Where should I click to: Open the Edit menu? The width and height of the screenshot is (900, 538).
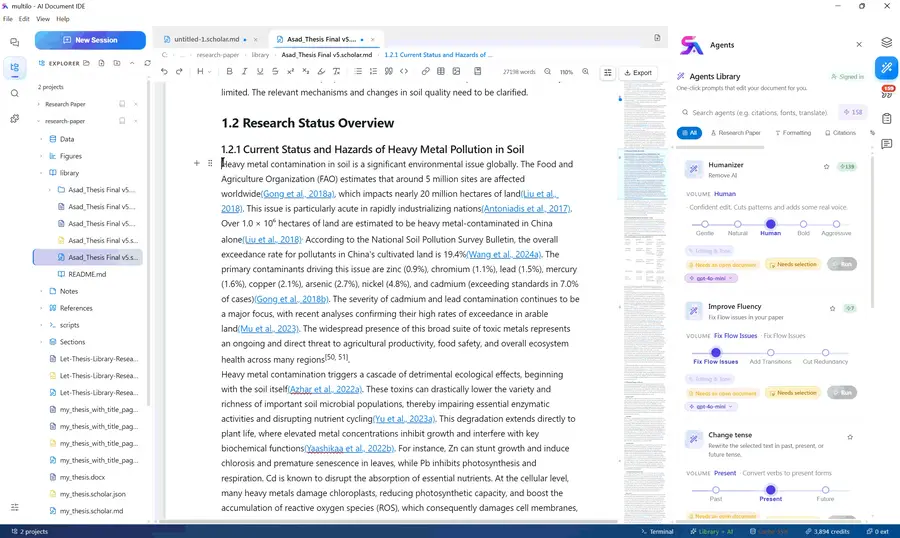[24, 19]
